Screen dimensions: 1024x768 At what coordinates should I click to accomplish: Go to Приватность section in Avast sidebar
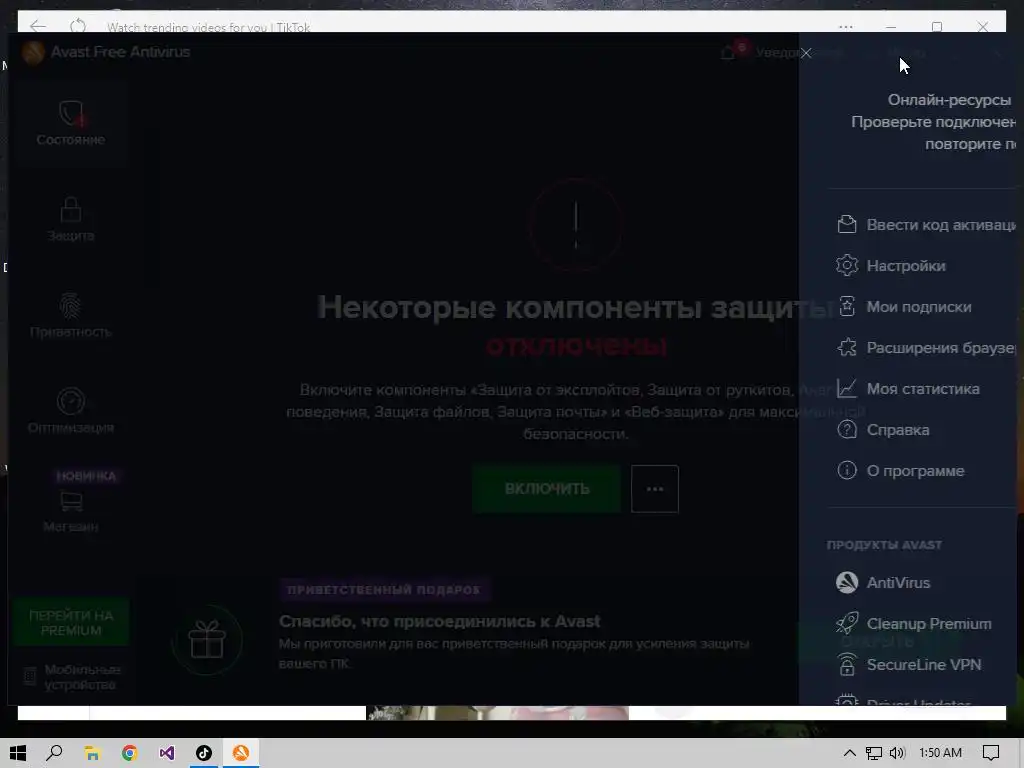point(71,315)
